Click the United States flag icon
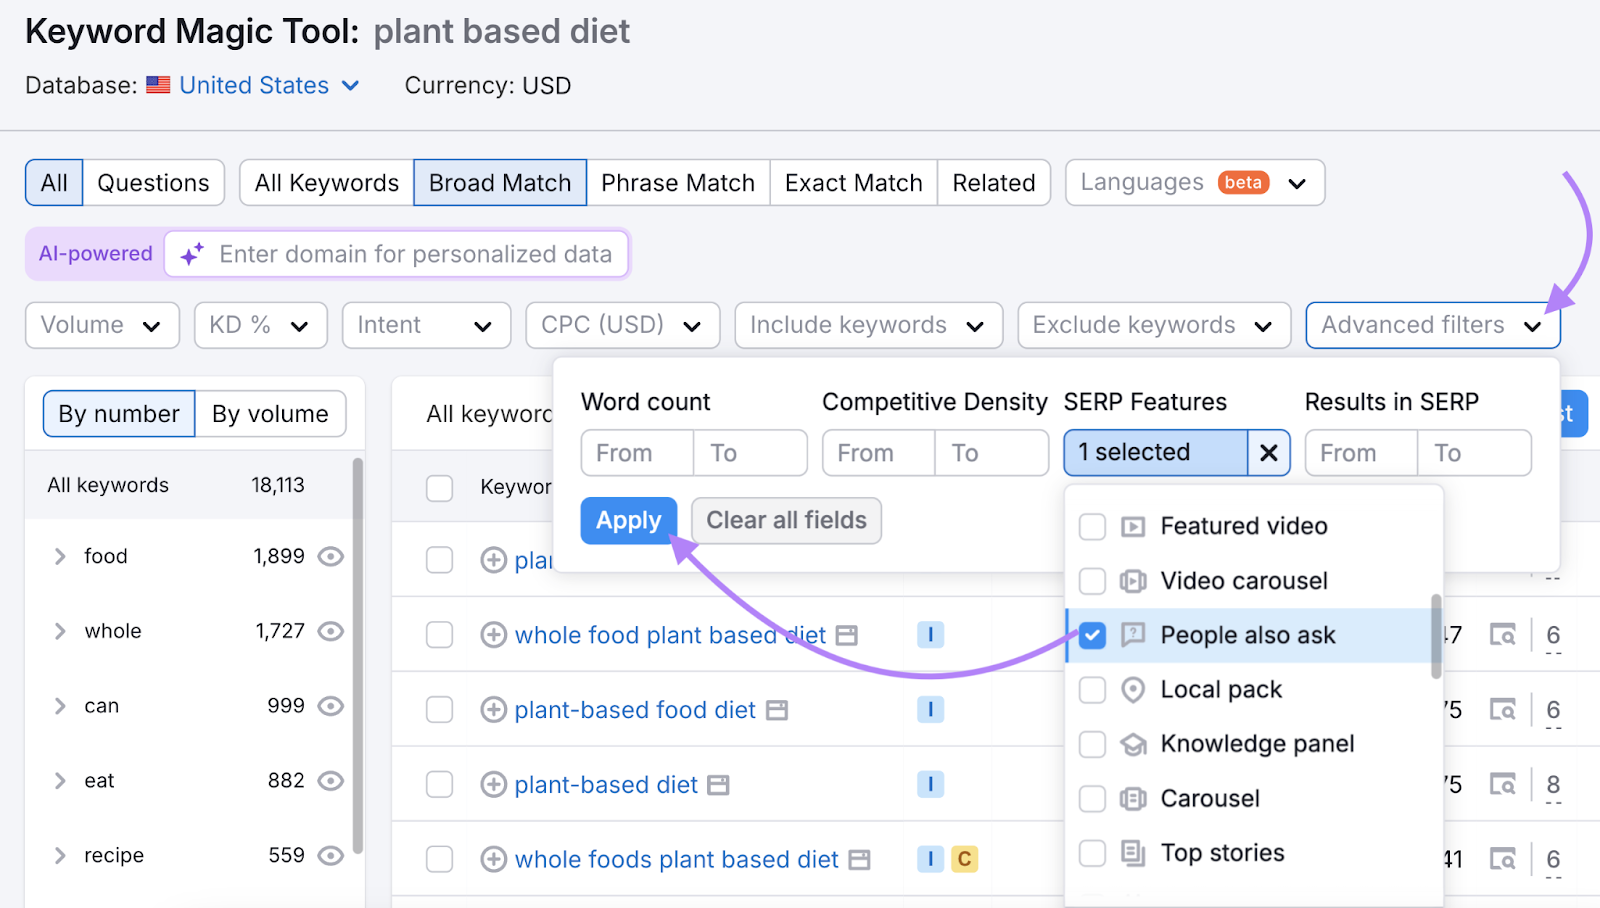Screen dimensions: 1600x908 (x=159, y=85)
